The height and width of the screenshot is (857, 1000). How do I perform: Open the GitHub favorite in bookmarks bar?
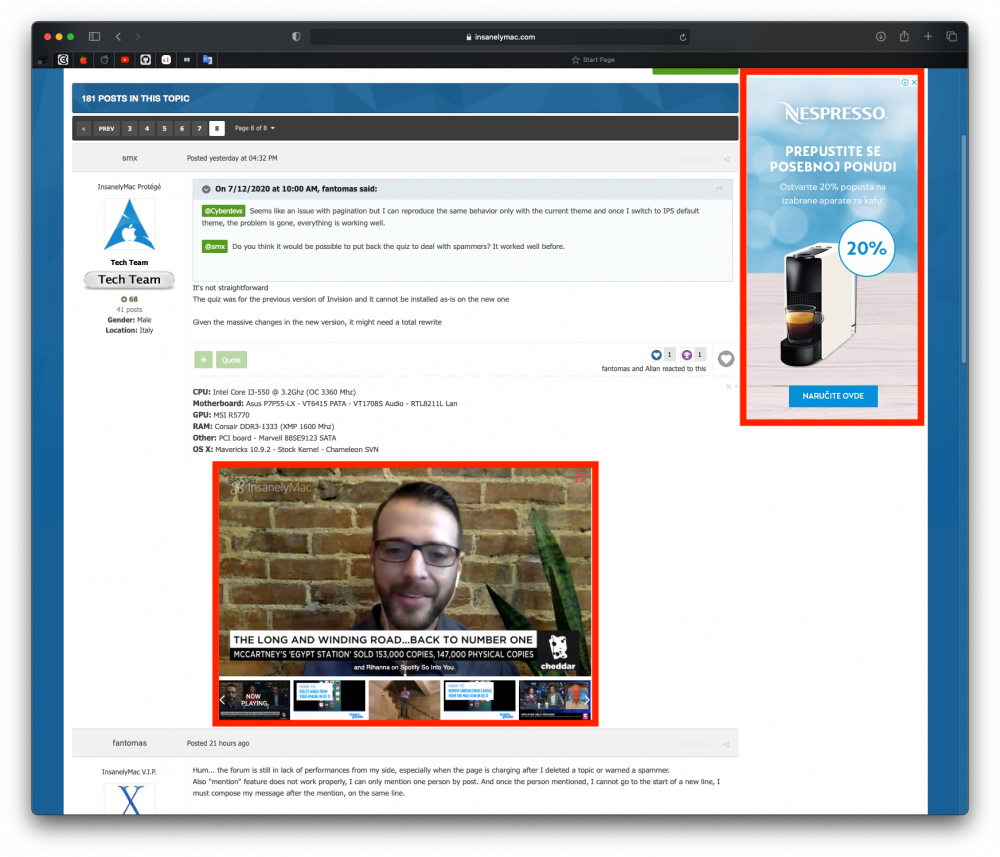pos(145,60)
